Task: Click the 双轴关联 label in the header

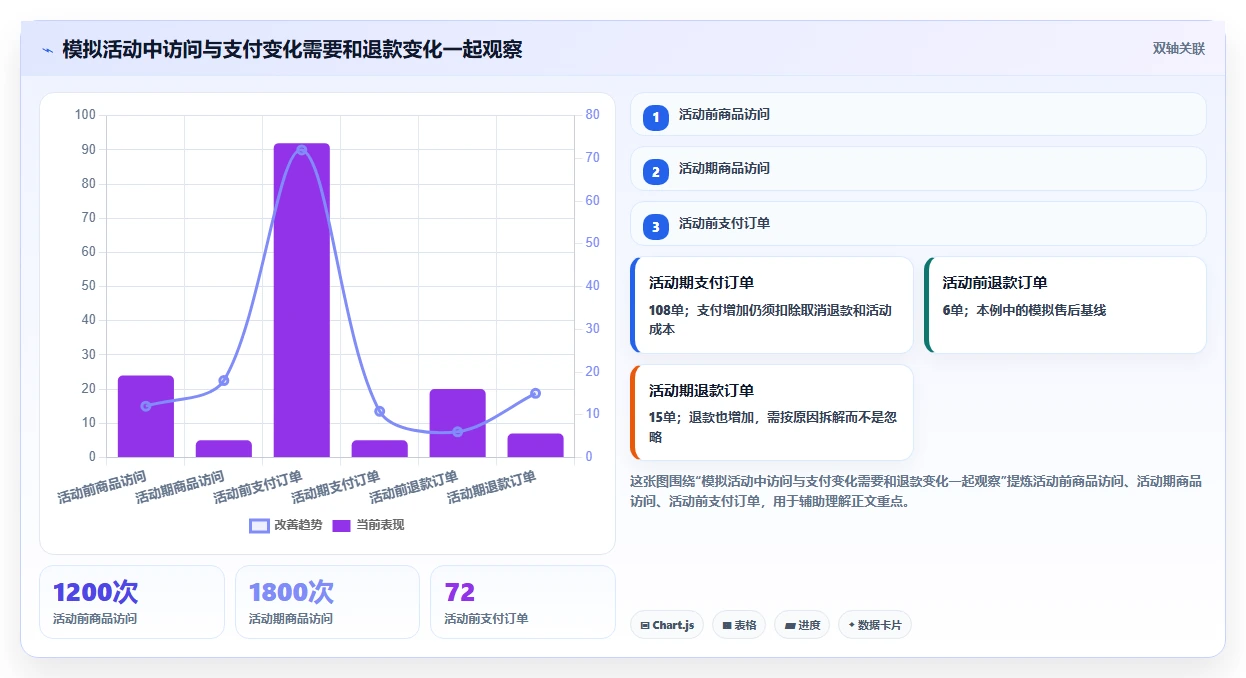Action: pyautogui.click(x=1179, y=49)
